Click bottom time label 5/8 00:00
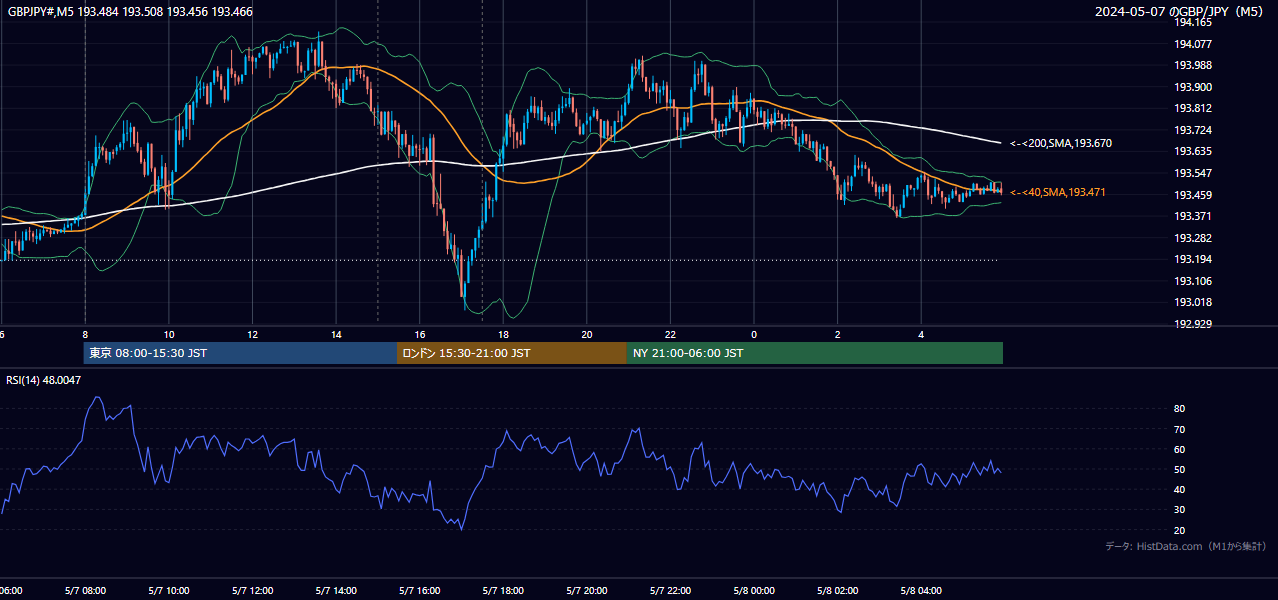This screenshot has width=1278, height=600. (x=754, y=591)
